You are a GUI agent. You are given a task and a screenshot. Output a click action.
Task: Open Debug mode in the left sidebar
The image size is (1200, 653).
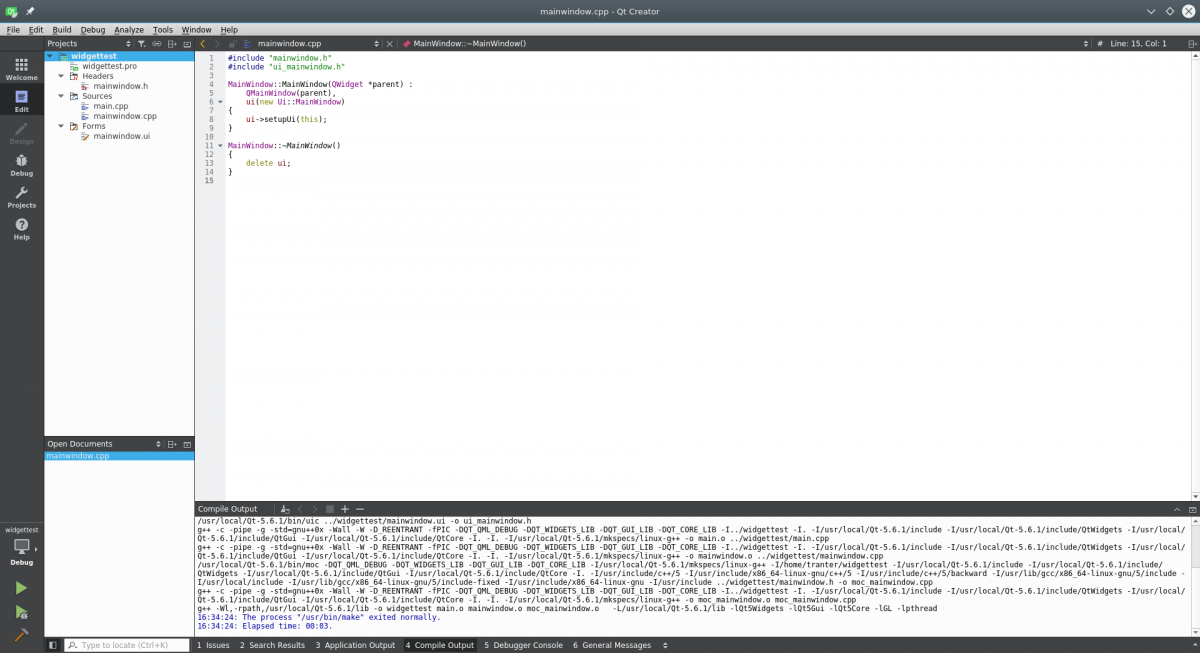coord(21,164)
